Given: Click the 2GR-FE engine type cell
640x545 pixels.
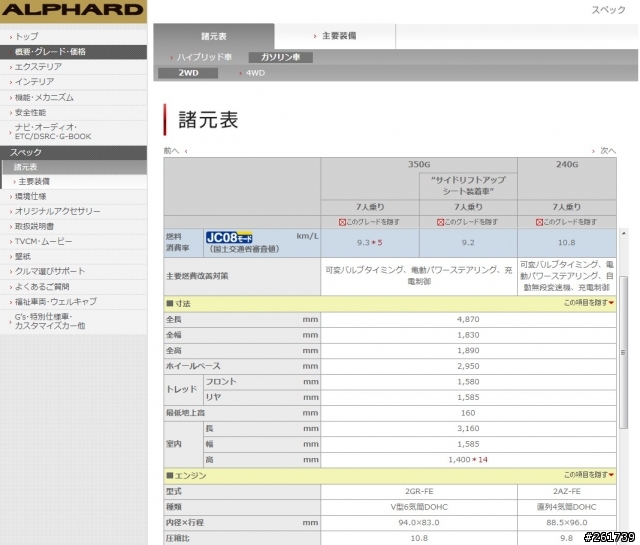Looking at the screenshot, I should 419,492.
